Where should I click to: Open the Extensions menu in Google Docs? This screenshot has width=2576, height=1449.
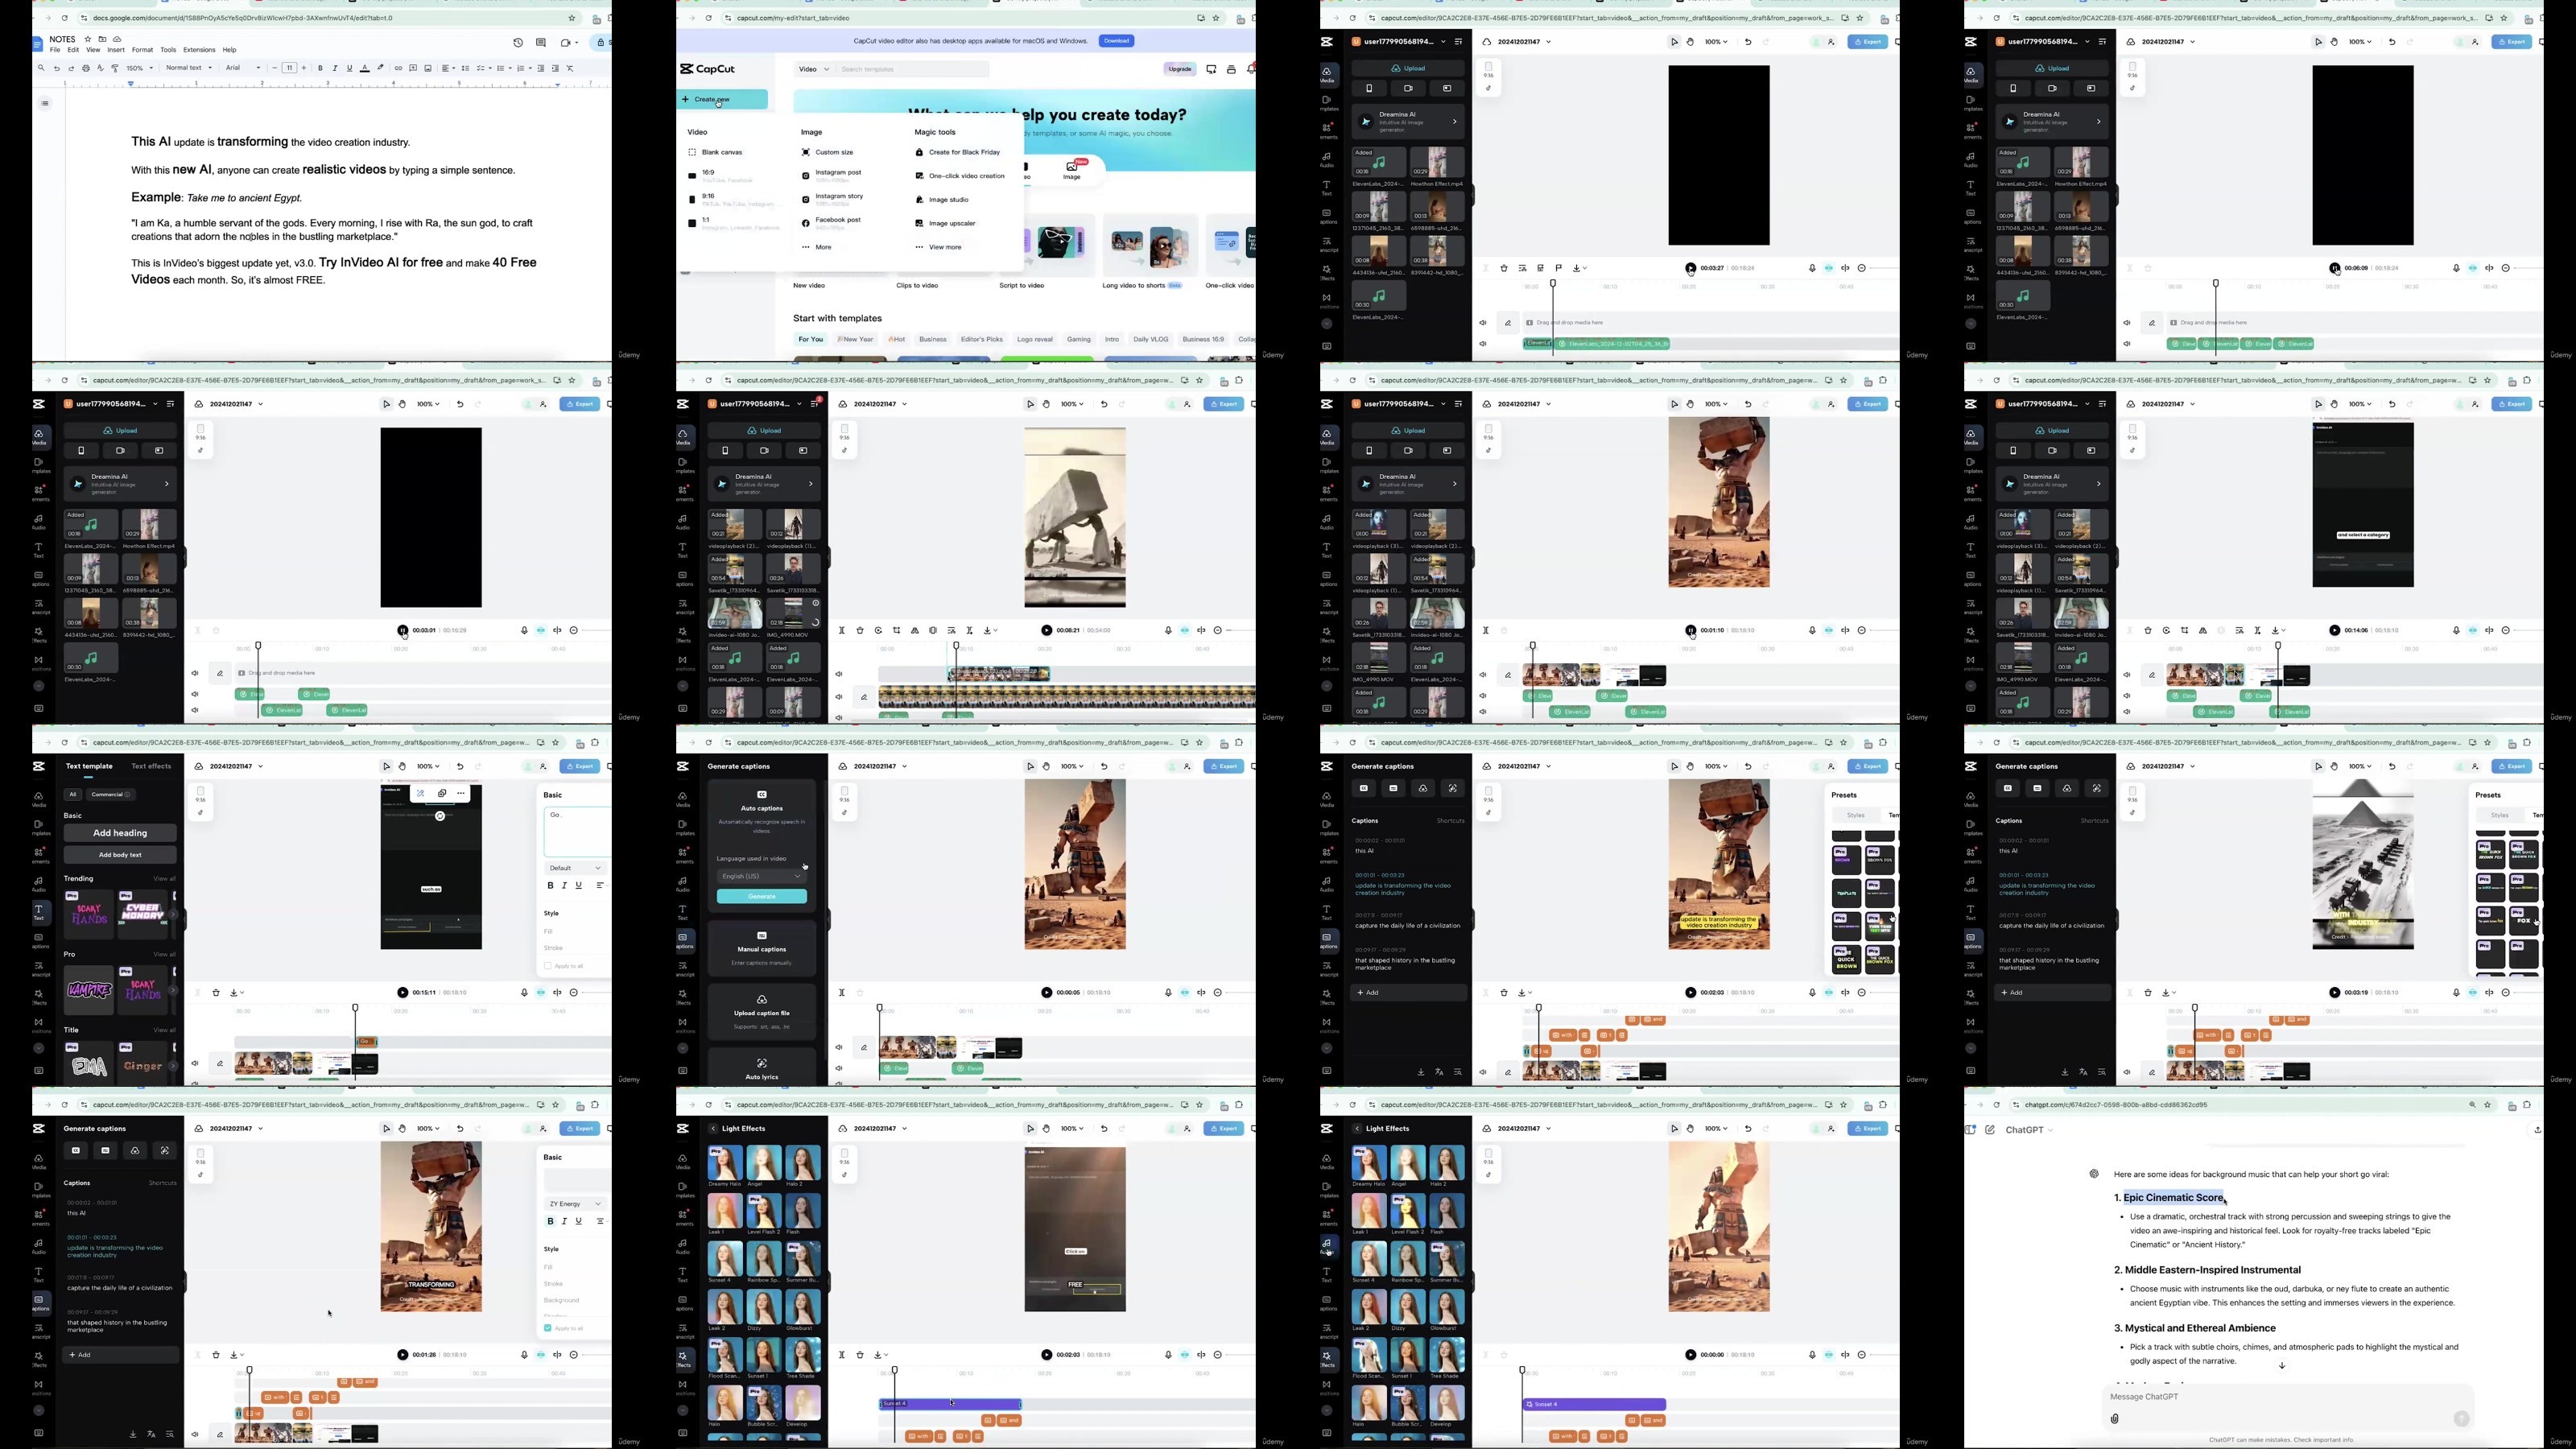coord(199,50)
